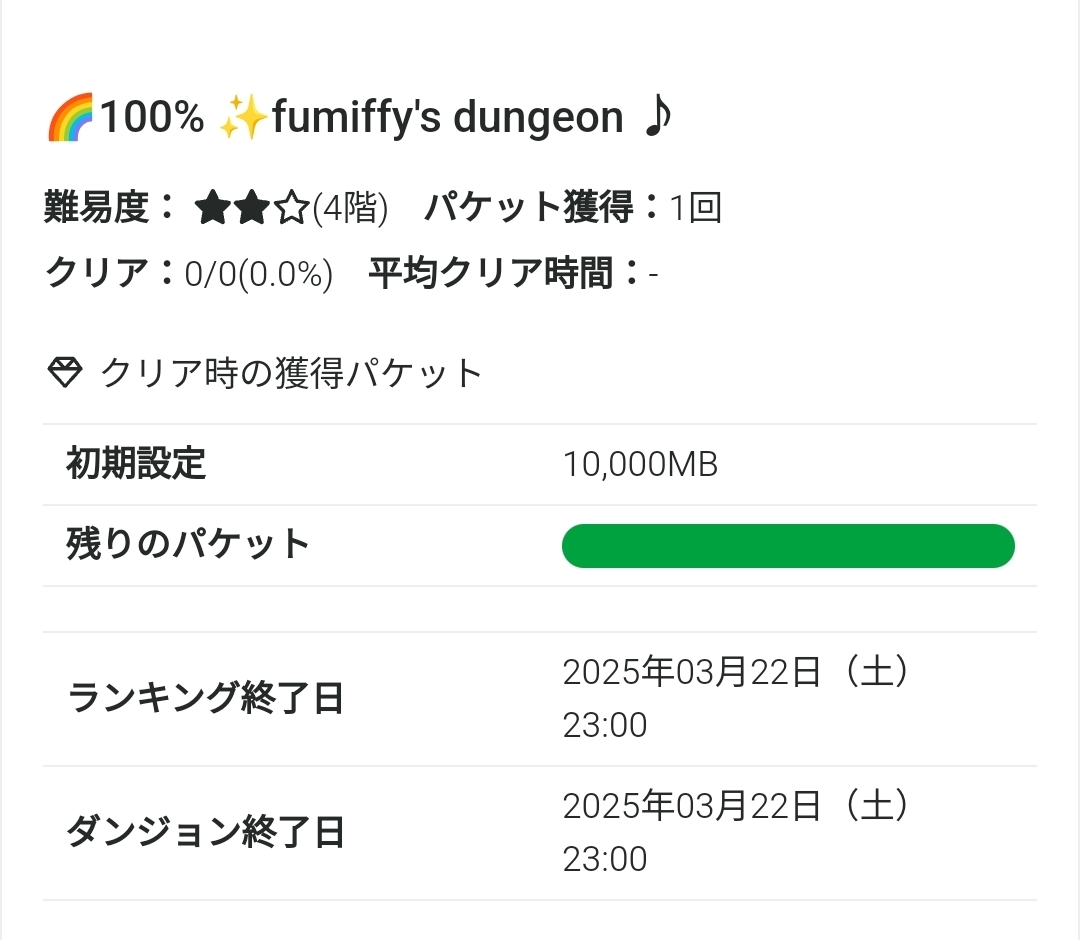The height and width of the screenshot is (940, 1080).
Task: Click the パケット獲得 label
Action: coord(529,208)
